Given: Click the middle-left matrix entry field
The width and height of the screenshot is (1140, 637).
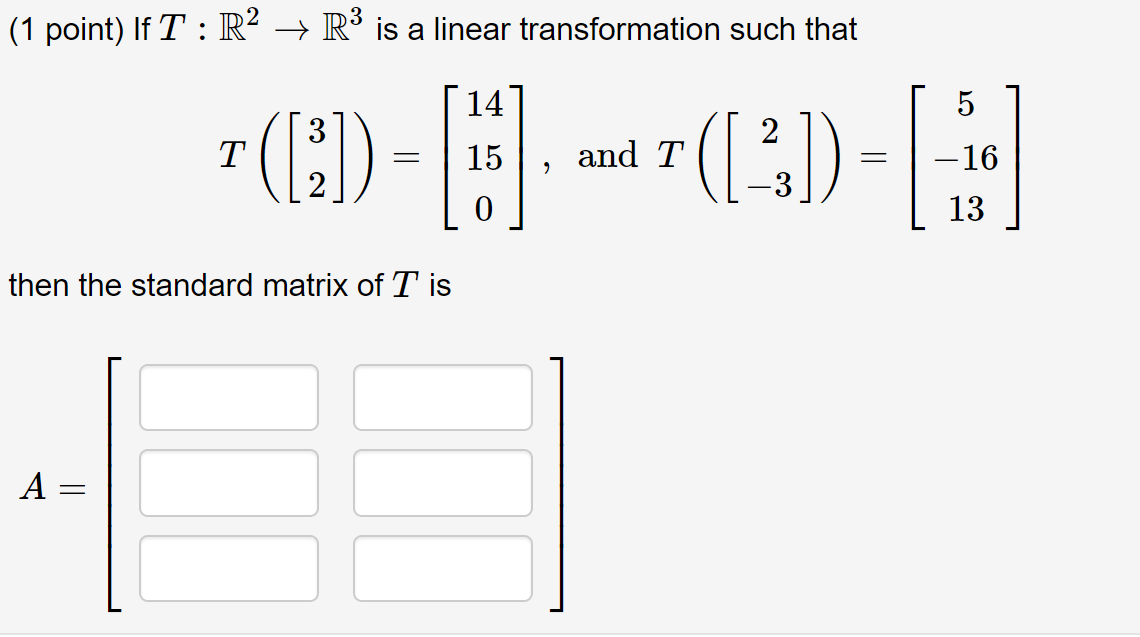Looking at the screenshot, I should [229, 483].
